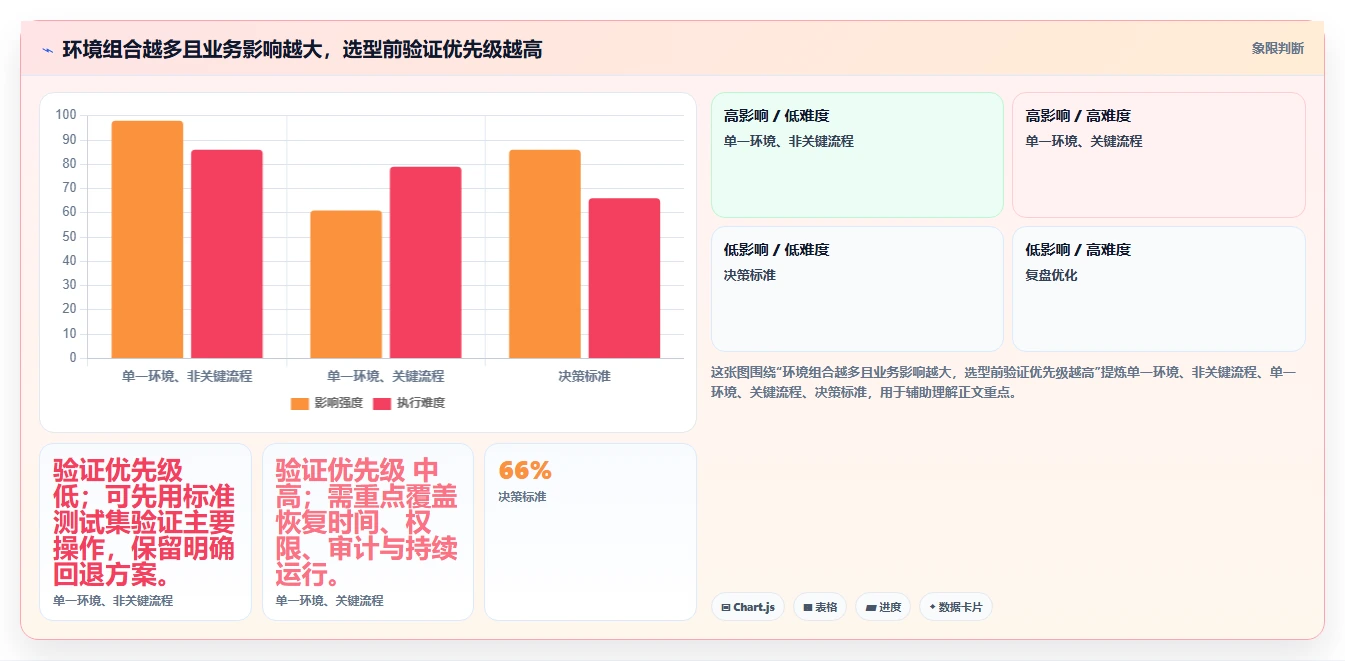The width and height of the screenshot is (1345, 661).
Task: Click the description paragraph starting 这张图围绕
Action: (1004, 382)
